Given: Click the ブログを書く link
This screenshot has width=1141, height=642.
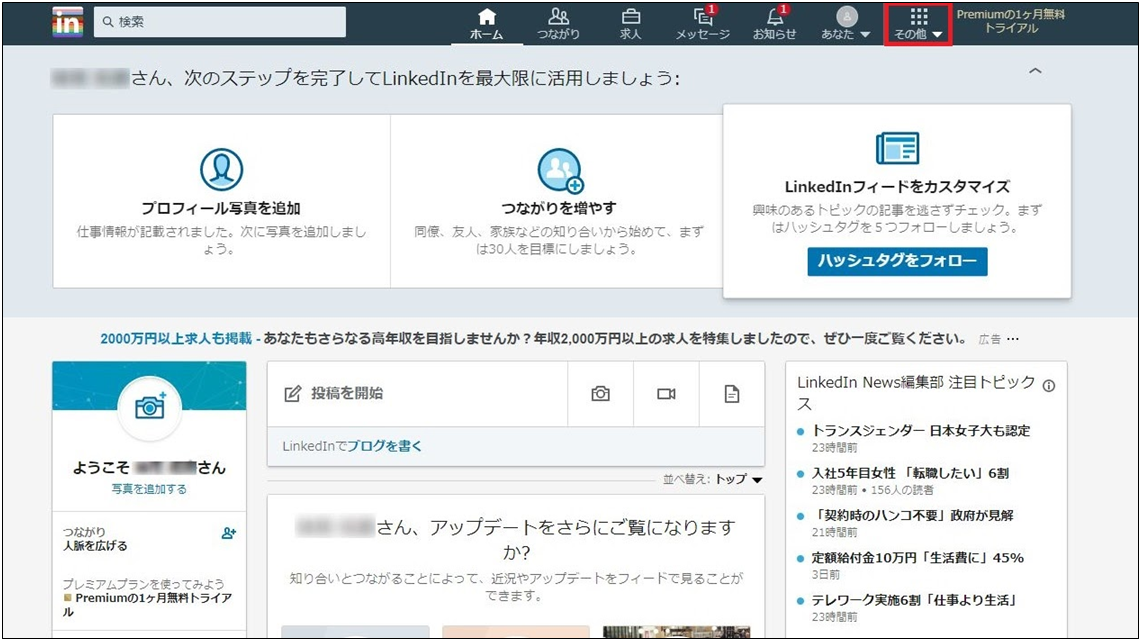Looking at the screenshot, I should pos(383,446).
